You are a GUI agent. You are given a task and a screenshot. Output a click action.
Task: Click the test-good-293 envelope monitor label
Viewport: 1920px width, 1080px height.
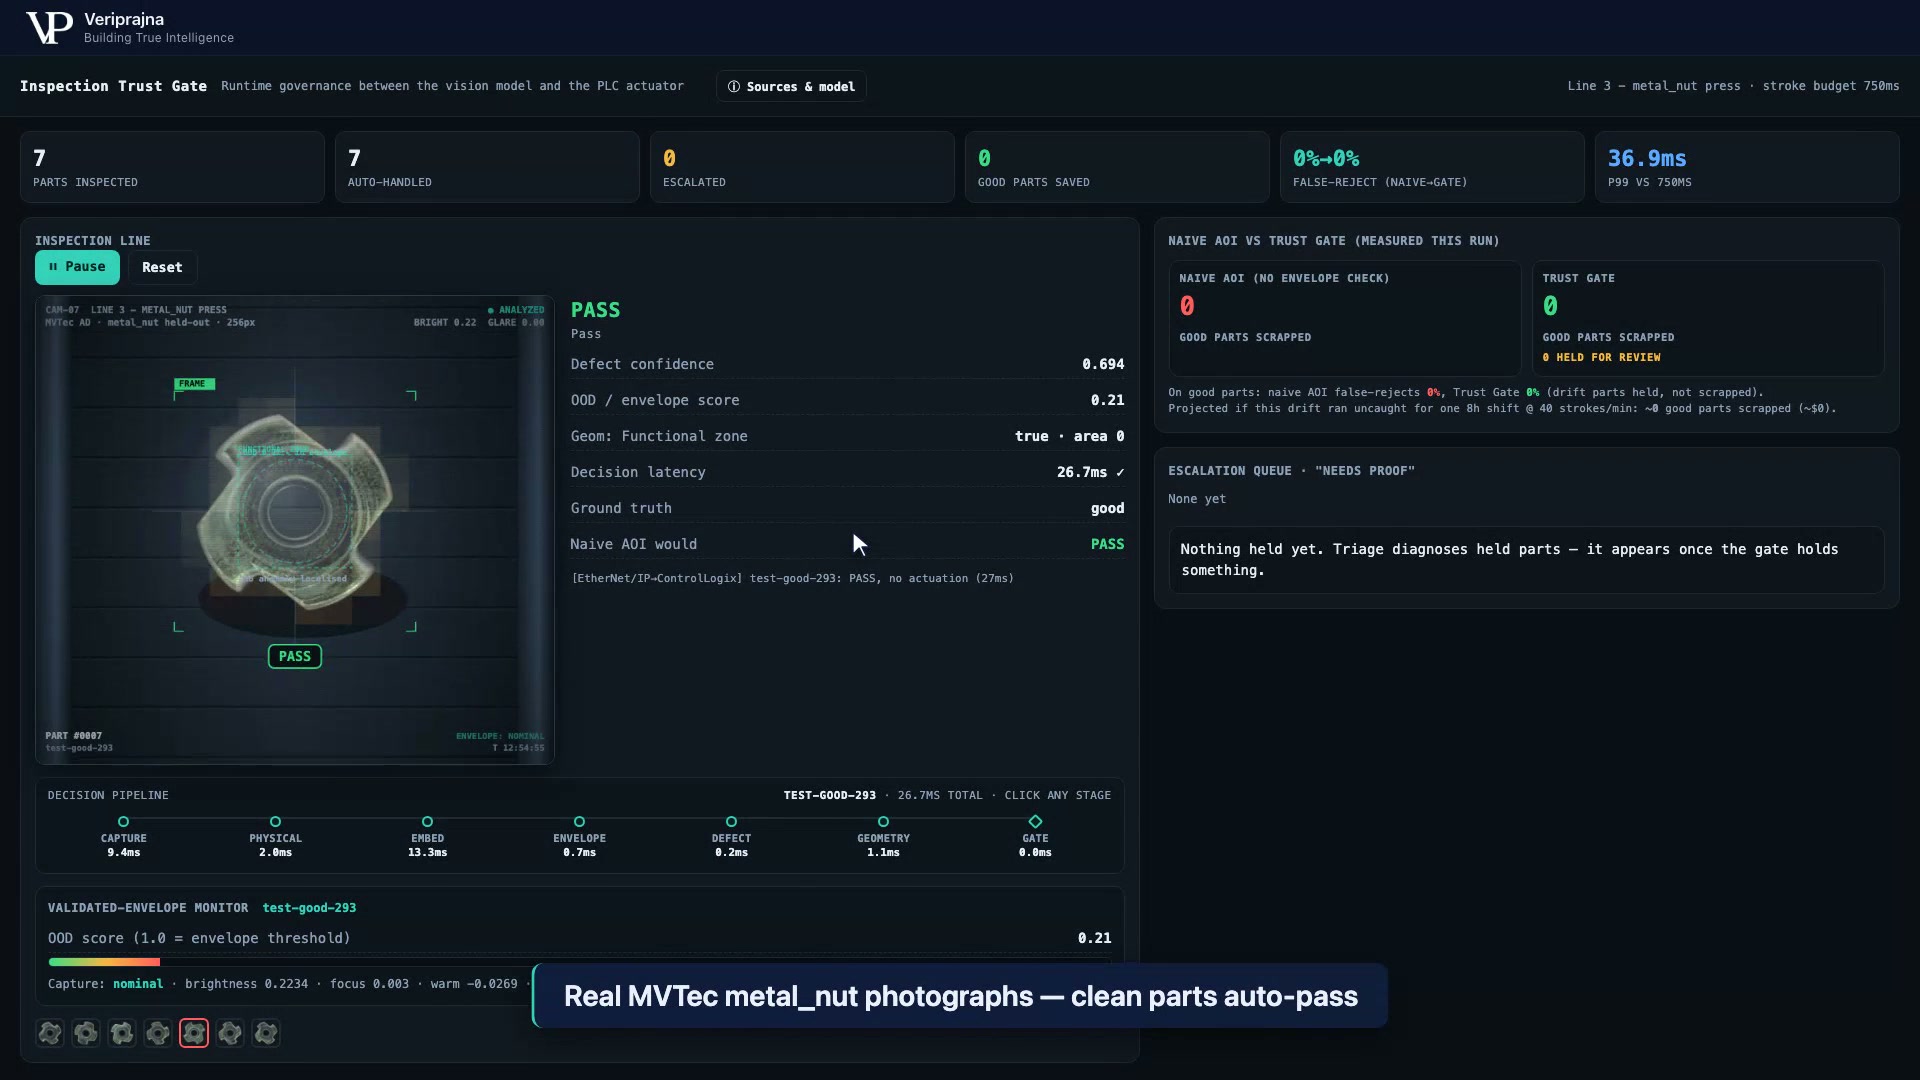point(309,908)
